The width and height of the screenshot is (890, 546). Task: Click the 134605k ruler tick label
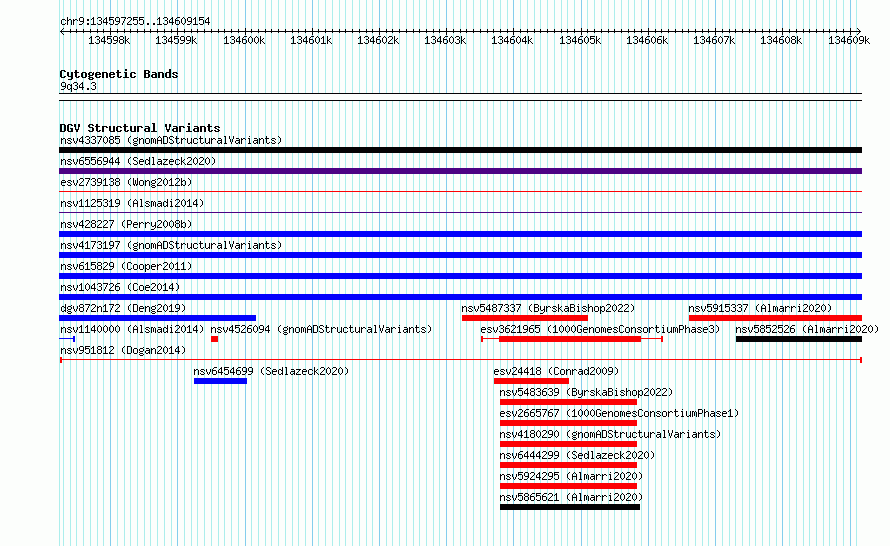pos(580,40)
